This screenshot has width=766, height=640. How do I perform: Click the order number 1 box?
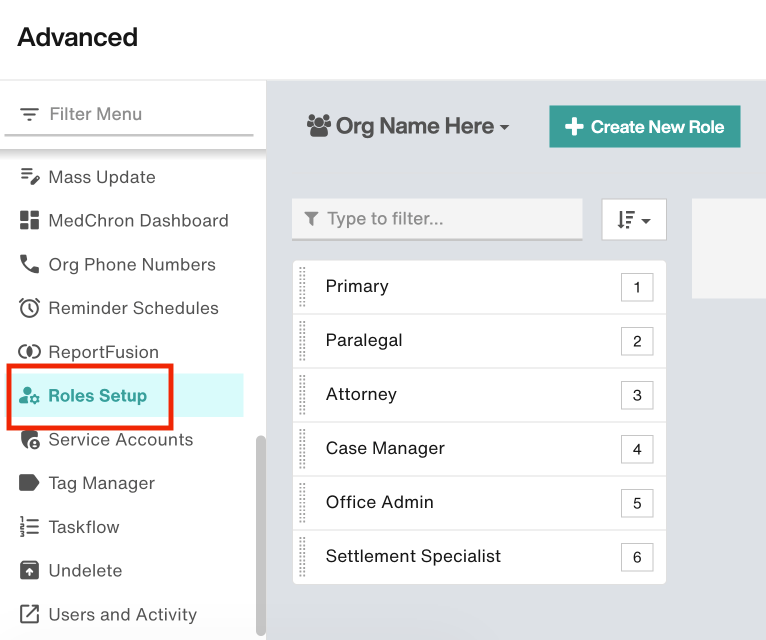[x=637, y=287]
